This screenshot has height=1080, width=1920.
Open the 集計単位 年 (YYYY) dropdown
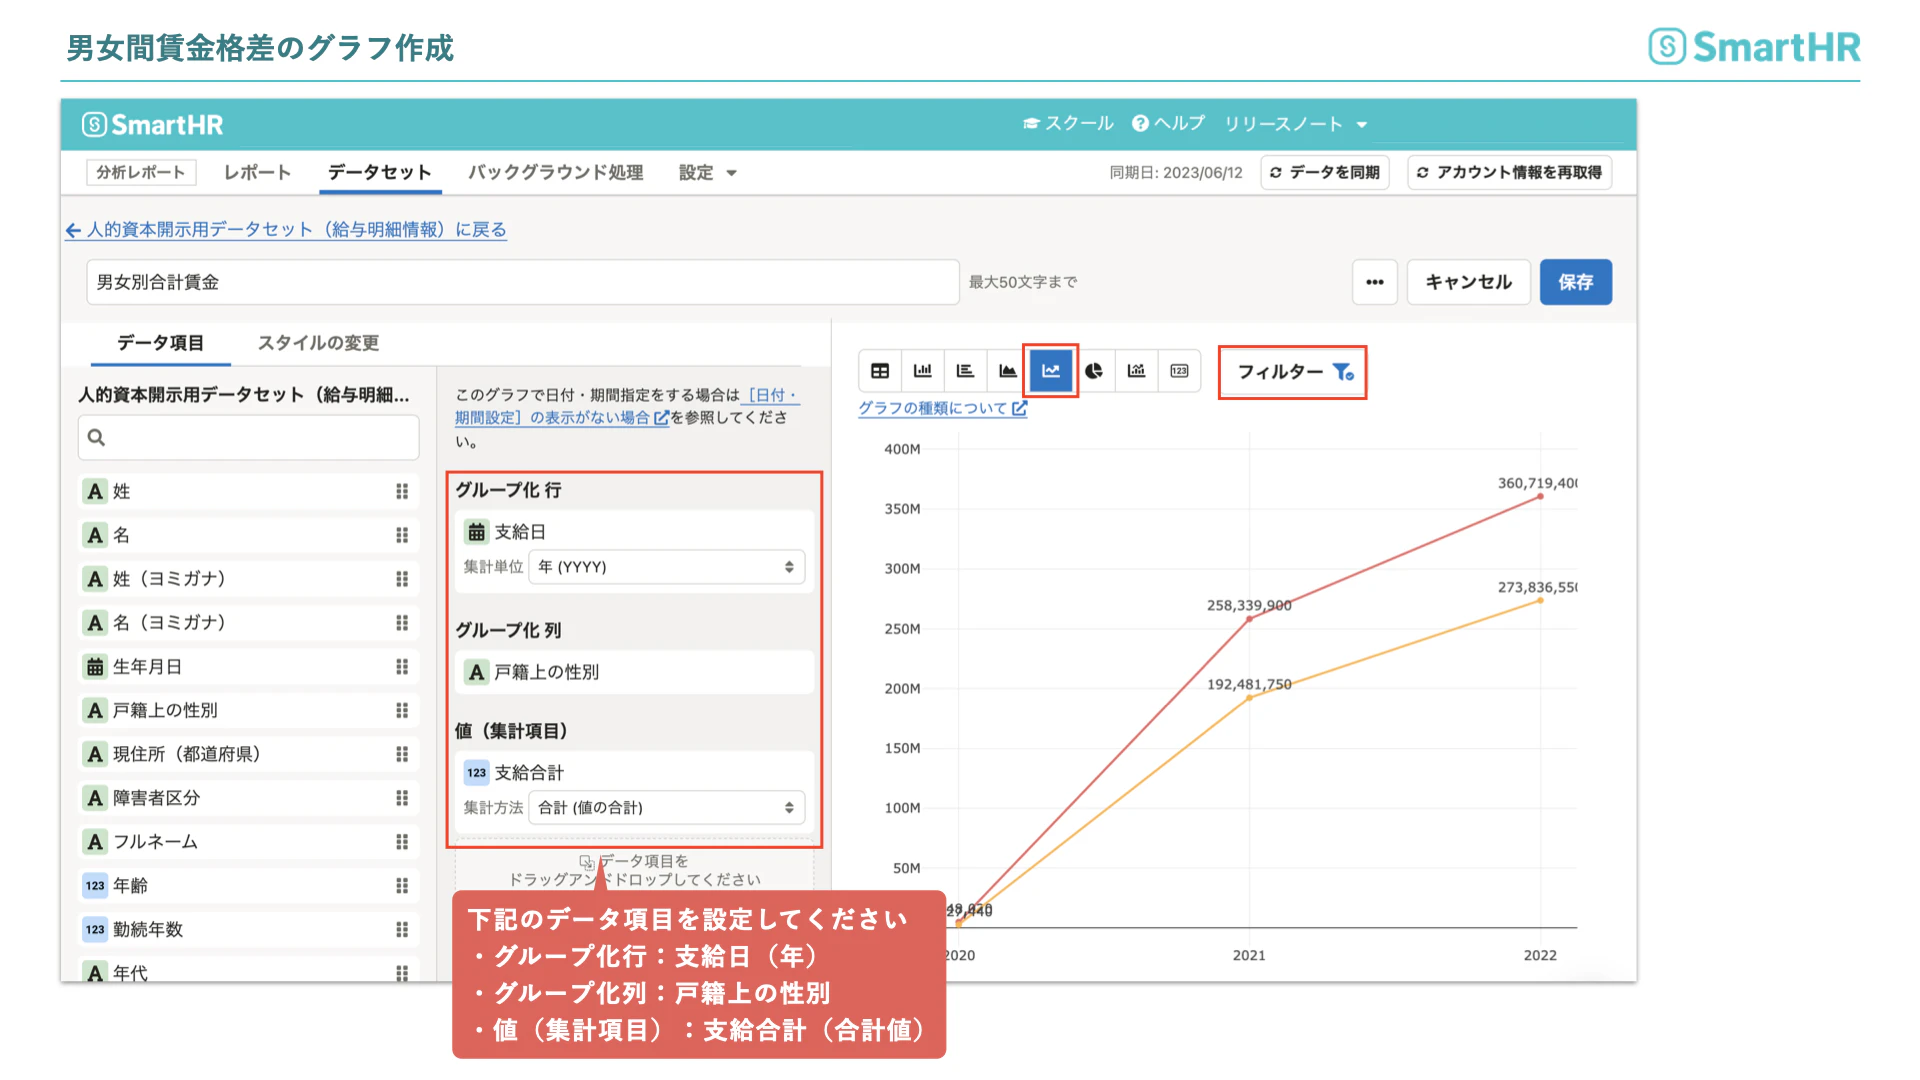(667, 567)
